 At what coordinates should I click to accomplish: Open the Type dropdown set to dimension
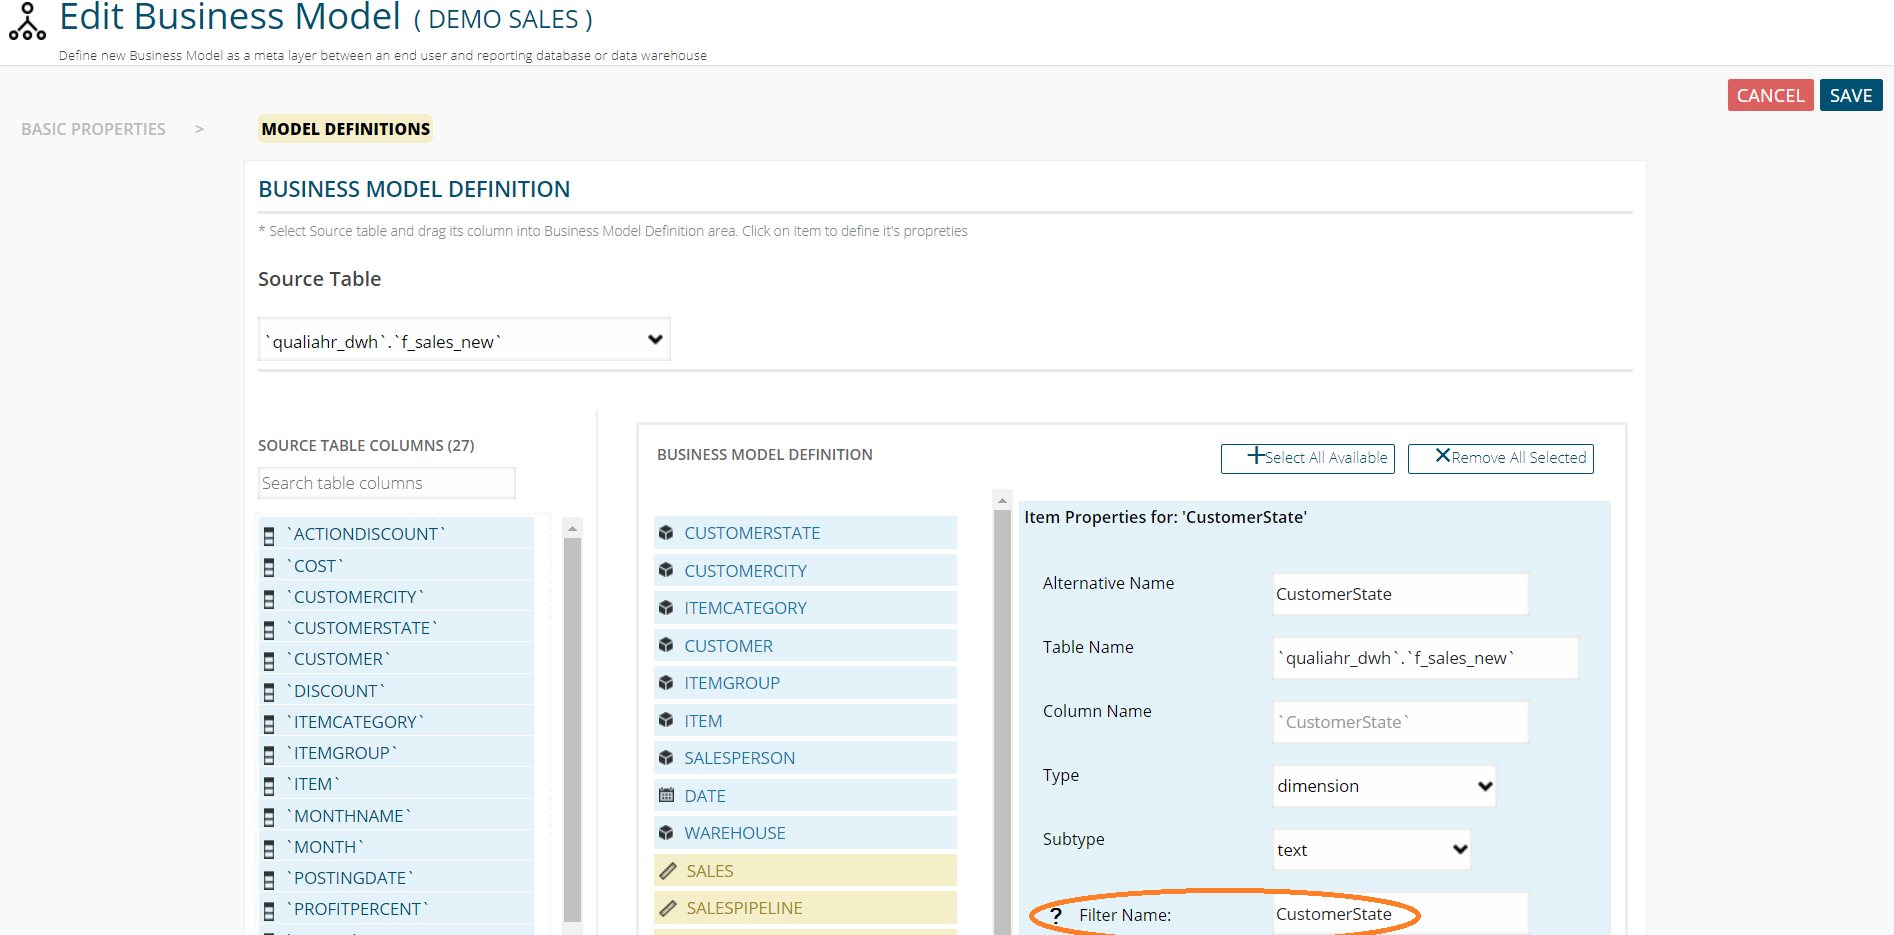pyautogui.click(x=1384, y=786)
